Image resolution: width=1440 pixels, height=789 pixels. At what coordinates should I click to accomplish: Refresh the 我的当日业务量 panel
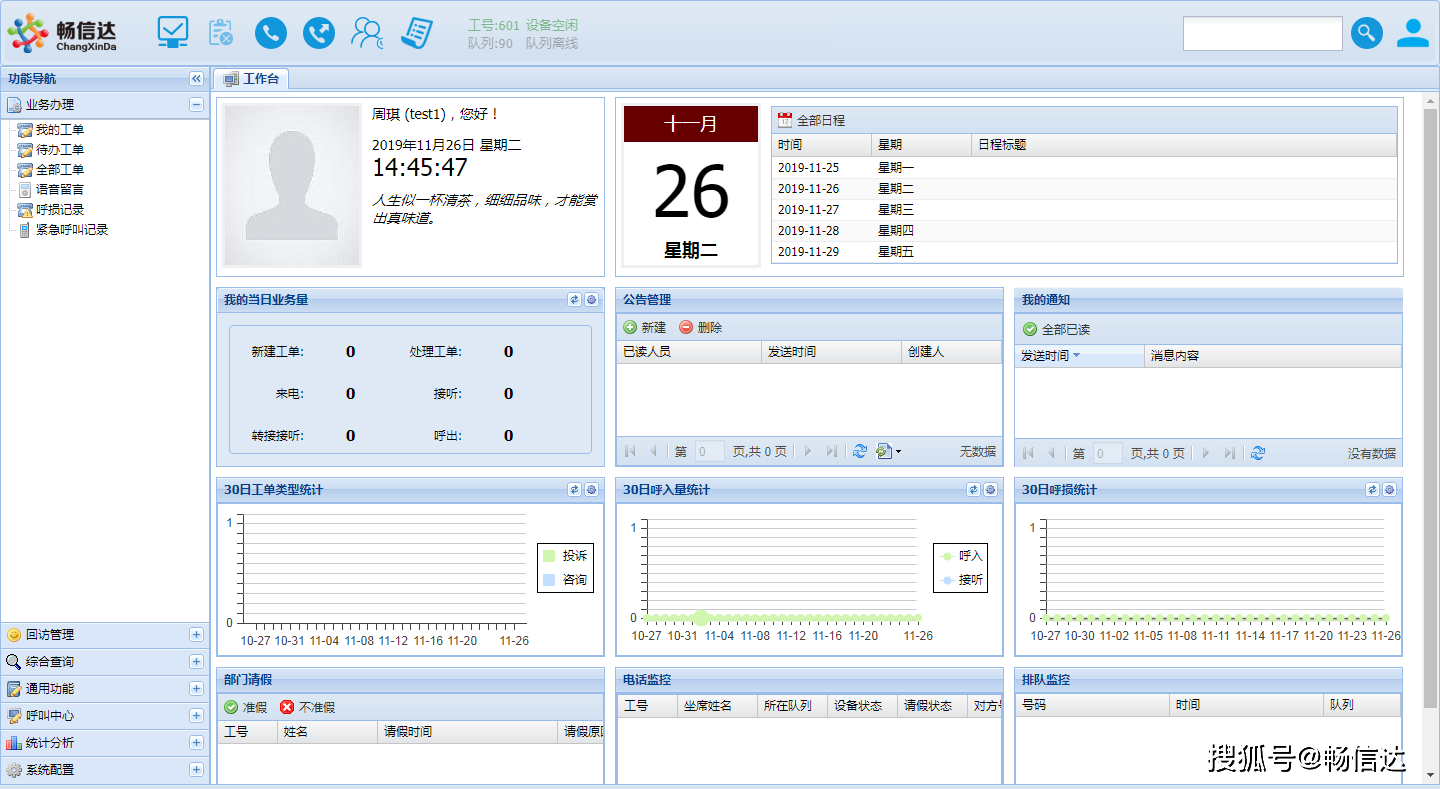[574, 300]
